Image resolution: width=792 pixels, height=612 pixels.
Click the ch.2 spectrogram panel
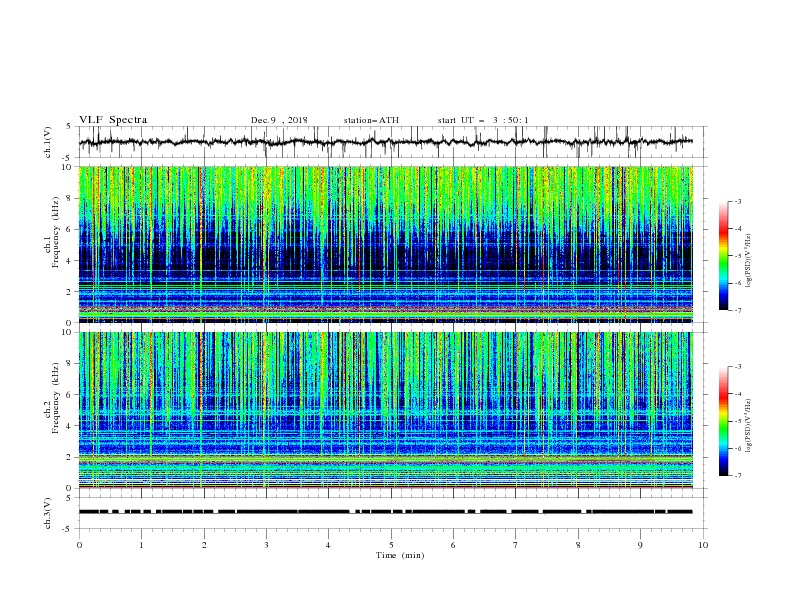click(386, 410)
